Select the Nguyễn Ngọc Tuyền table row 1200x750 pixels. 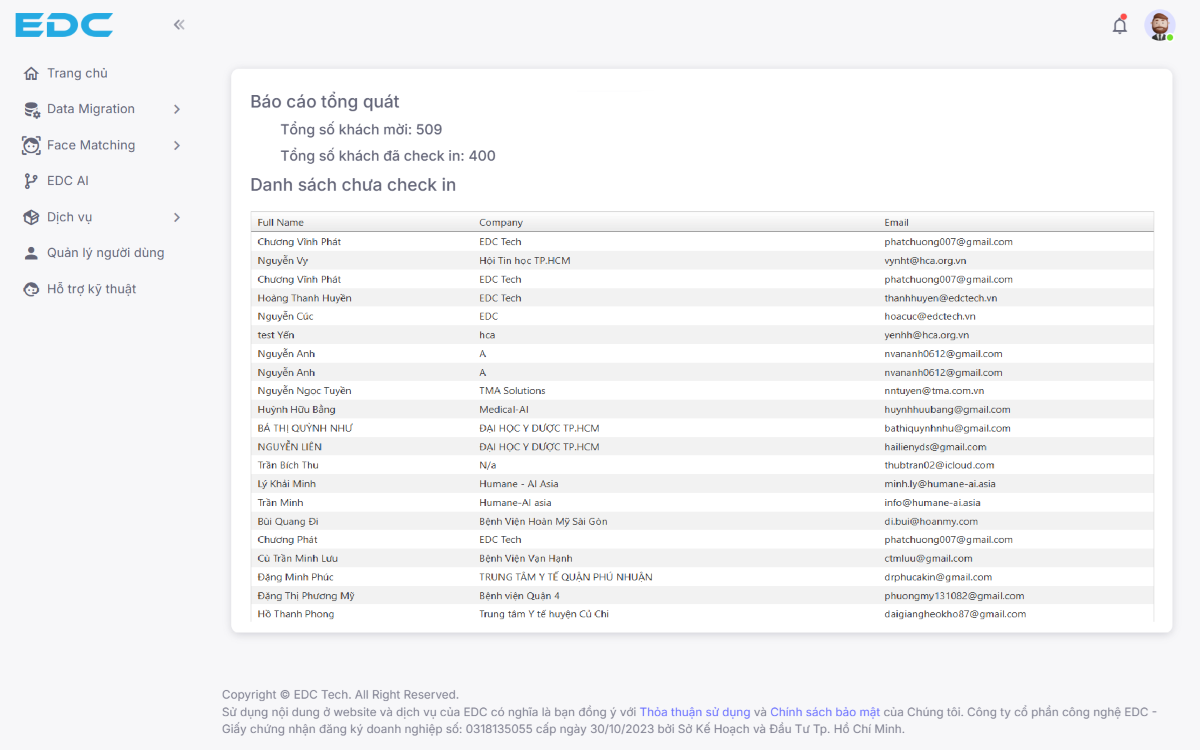(x=304, y=391)
